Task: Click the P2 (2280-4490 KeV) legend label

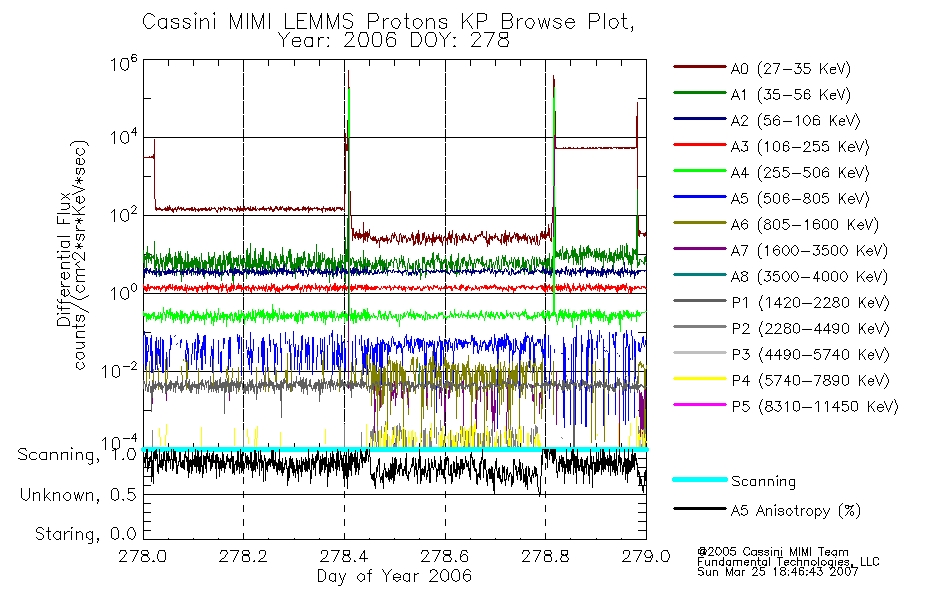Action: pos(810,329)
